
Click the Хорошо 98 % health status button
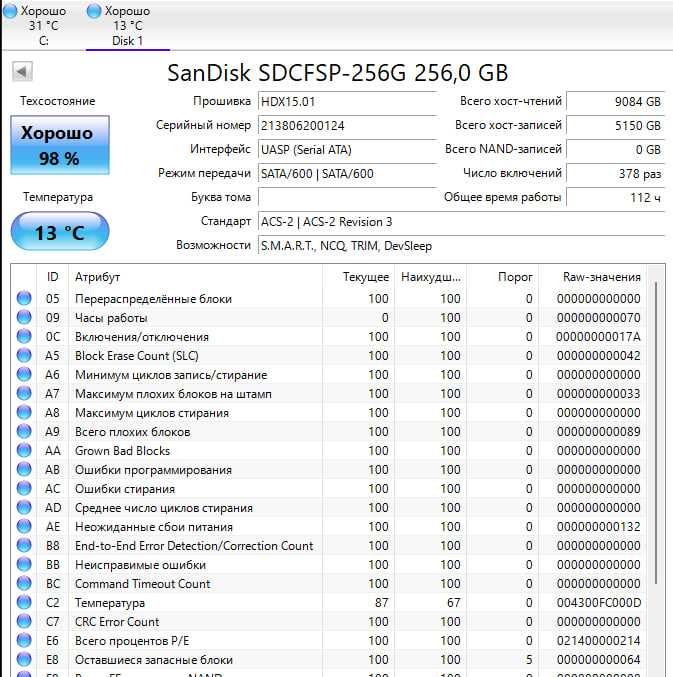pos(60,145)
